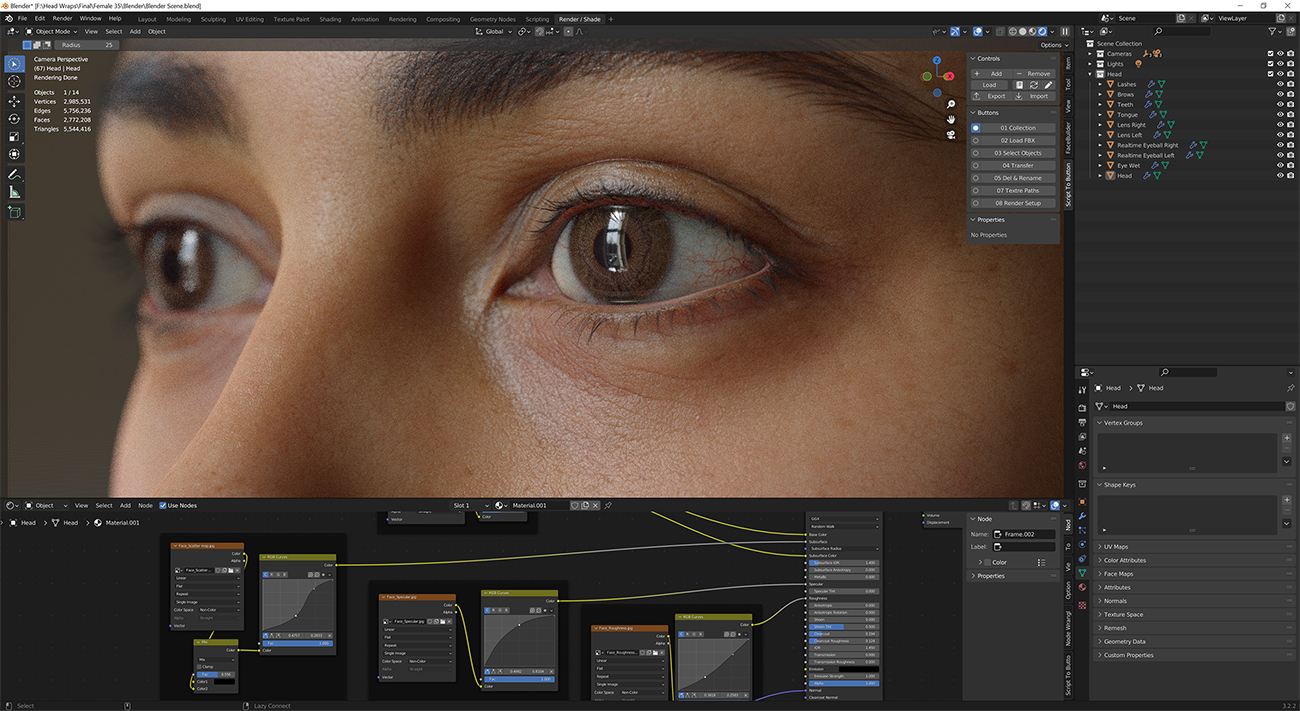Select the Rotate tool
1300x711 pixels.
click(13, 118)
